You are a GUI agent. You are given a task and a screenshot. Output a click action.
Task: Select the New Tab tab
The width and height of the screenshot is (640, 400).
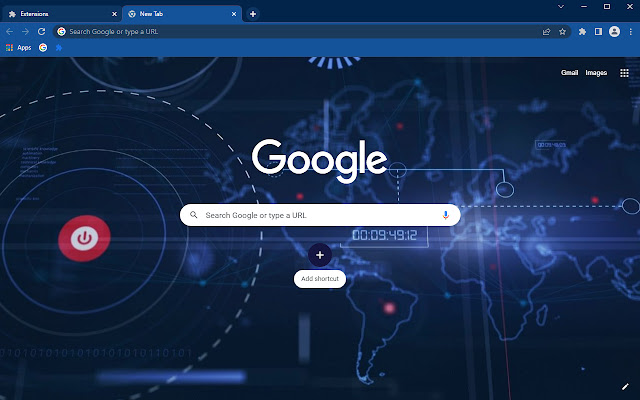click(182, 14)
